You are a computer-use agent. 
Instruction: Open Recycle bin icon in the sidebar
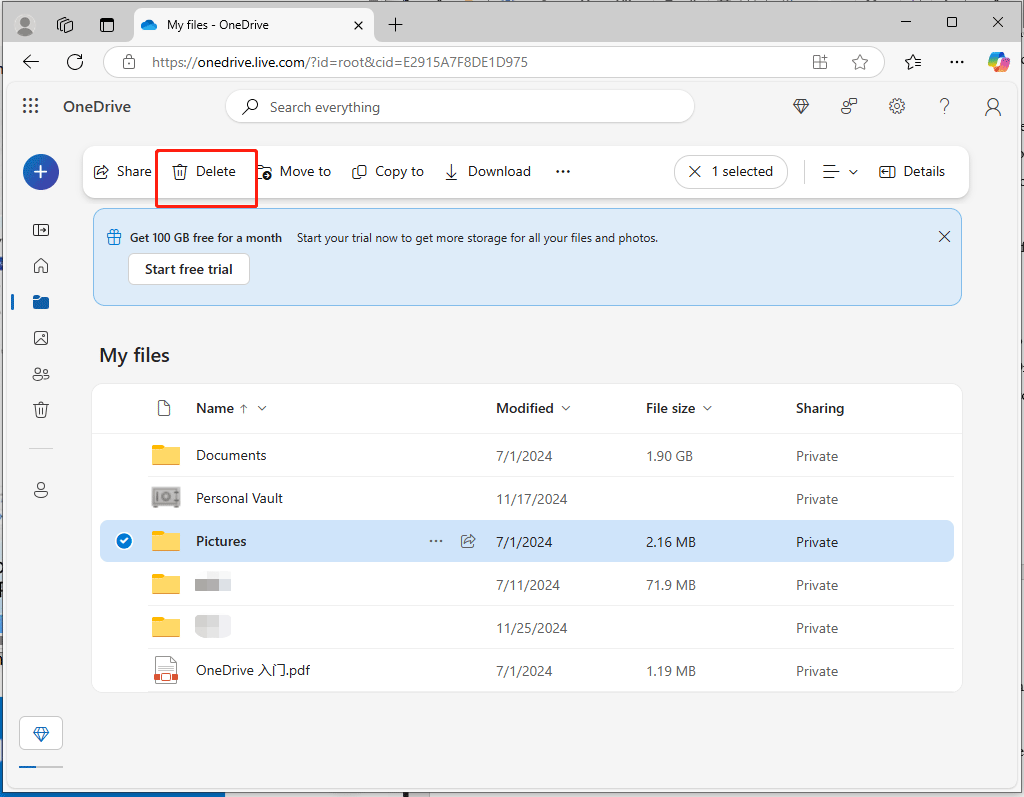[41, 410]
